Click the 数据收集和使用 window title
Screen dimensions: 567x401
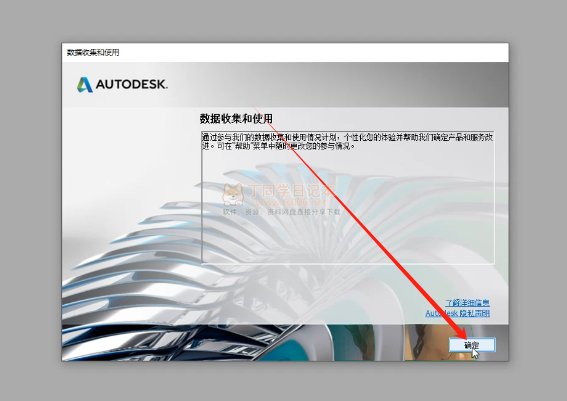point(93,52)
